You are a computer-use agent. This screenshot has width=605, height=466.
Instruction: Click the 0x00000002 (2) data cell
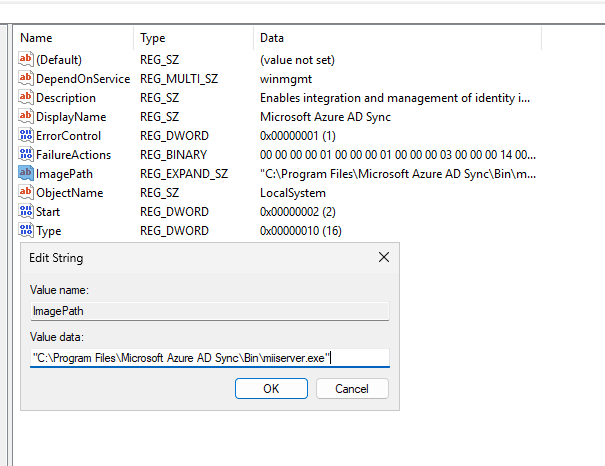click(x=297, y=212)
